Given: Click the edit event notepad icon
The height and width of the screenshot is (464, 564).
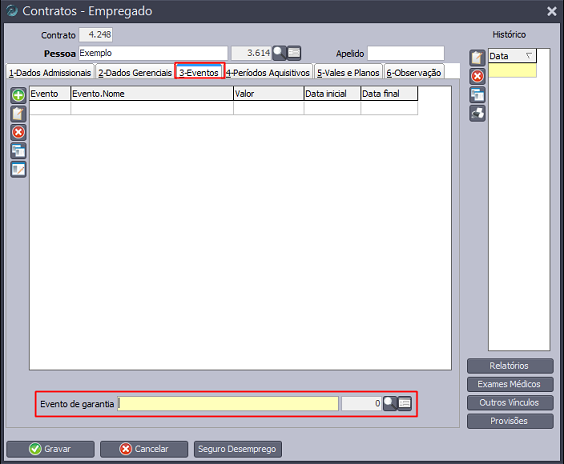Looking at the screenshot, I should 18,114.
